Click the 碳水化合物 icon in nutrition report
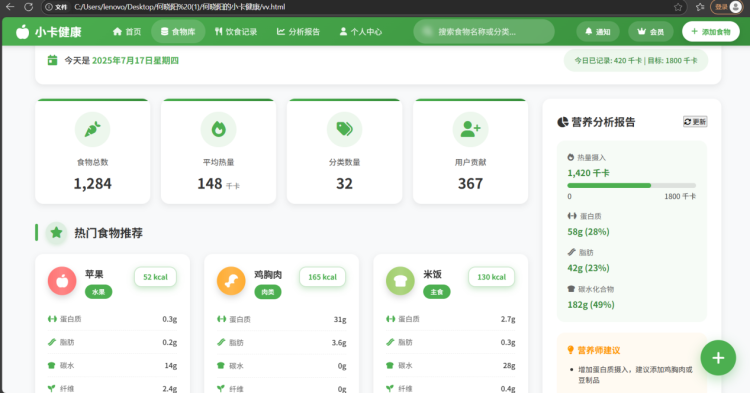The height and width of the screenshot is (393, 750). pos(571,289)
